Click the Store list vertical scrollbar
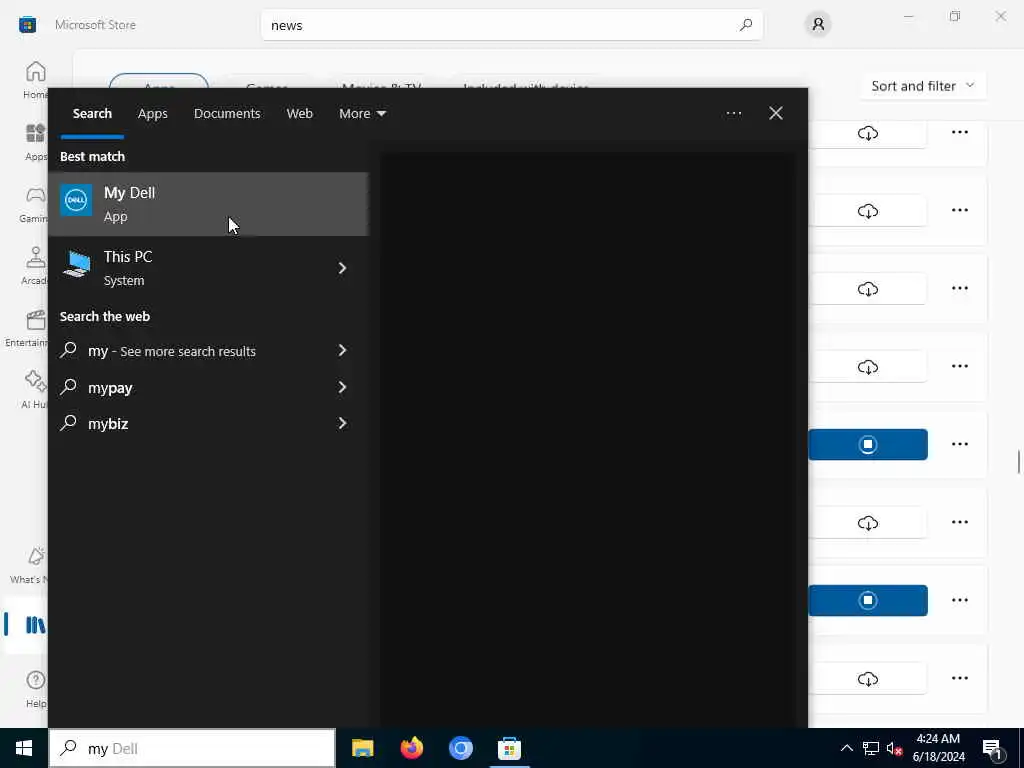Viewport: 1024px width, 768px height. 1019,462
